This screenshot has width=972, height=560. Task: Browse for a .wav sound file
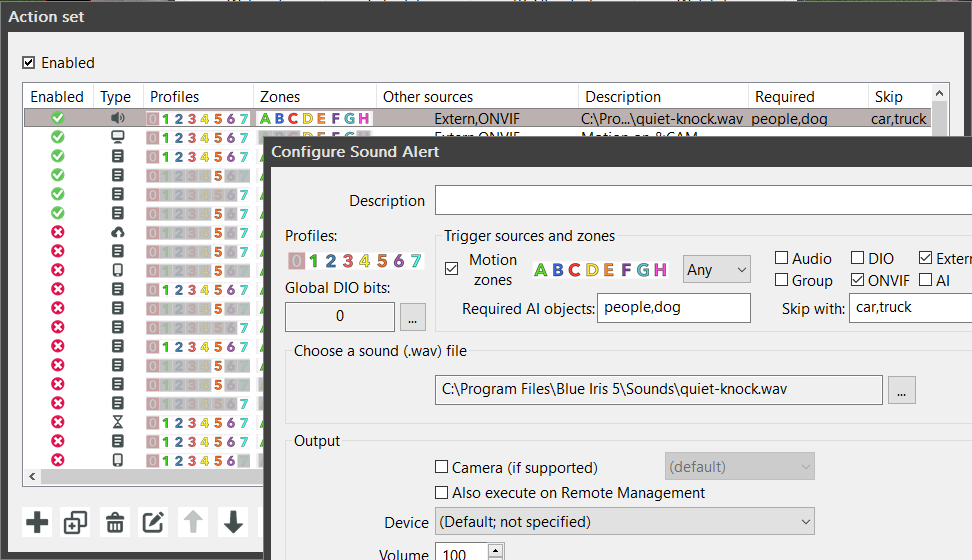tap(901, 390)
